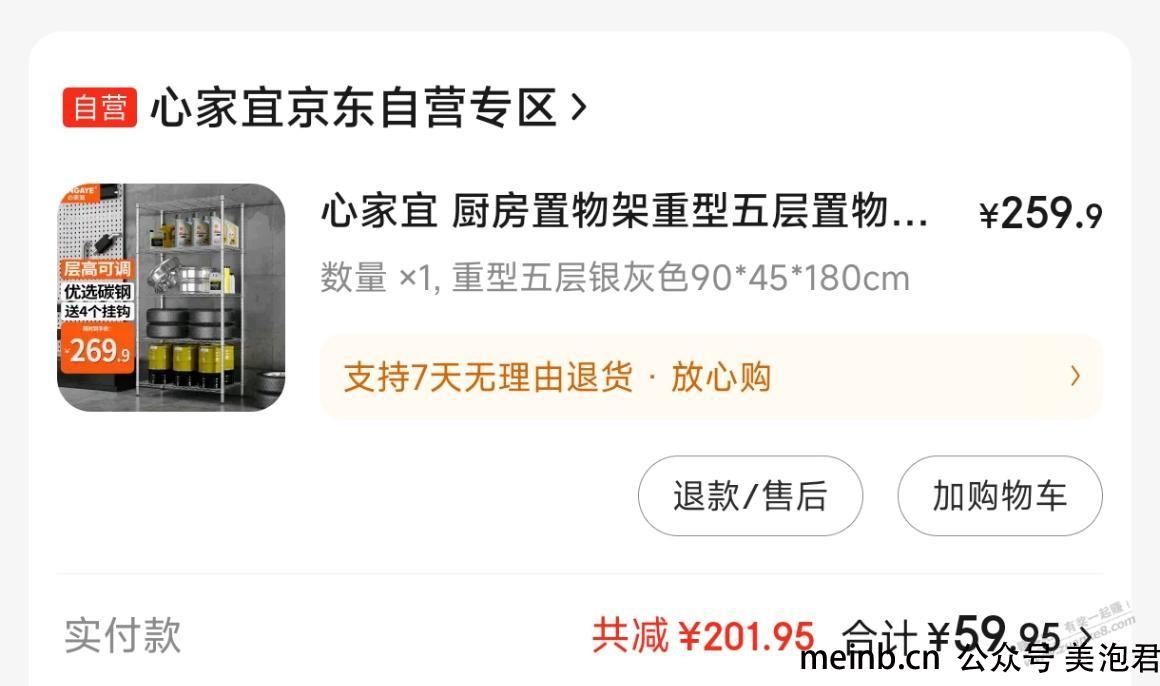The image size is (1160, 686).
Task: Open product title 心家宜 厨房置物架重型五层置物
Action: pyautogui.click(x=624, y=212)
